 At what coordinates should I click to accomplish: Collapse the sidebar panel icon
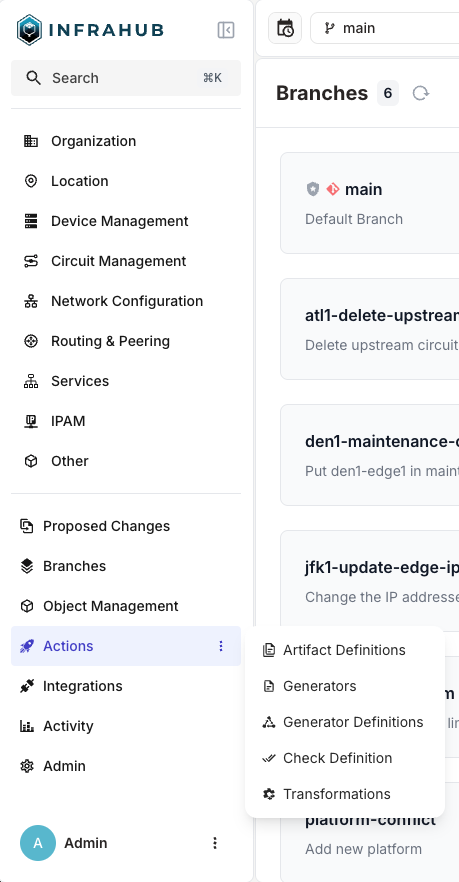coord(226,30)
